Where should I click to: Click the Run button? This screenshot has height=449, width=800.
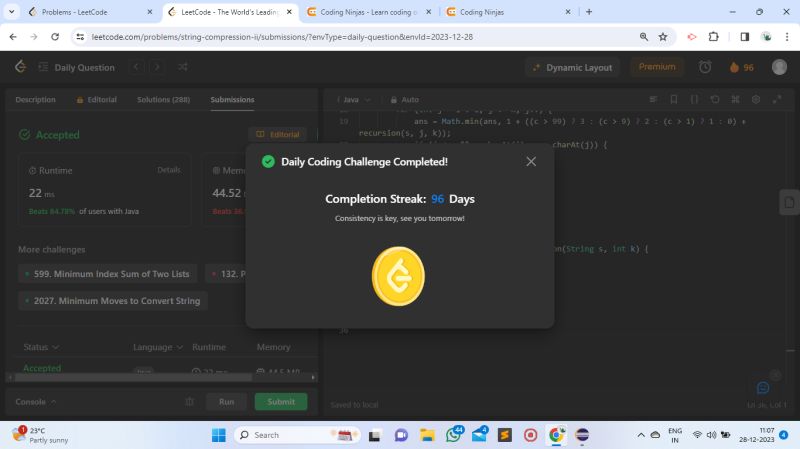tap(227, 402)
